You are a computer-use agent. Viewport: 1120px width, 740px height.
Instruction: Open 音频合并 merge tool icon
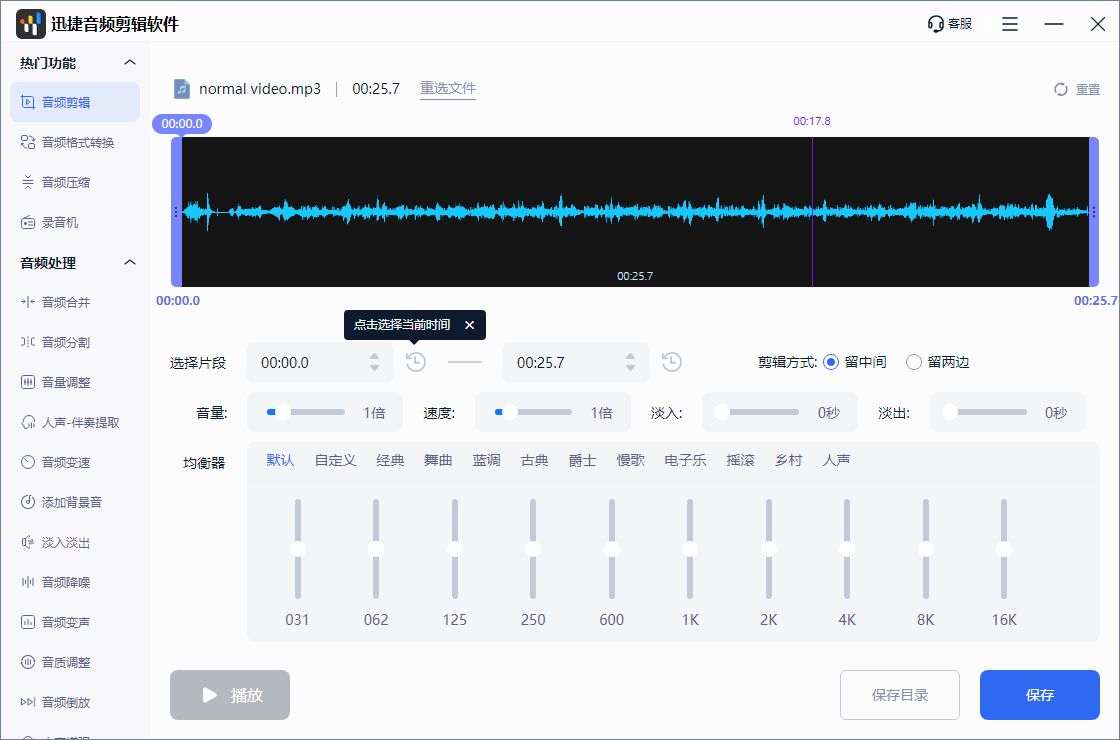[x=28, y=302]
